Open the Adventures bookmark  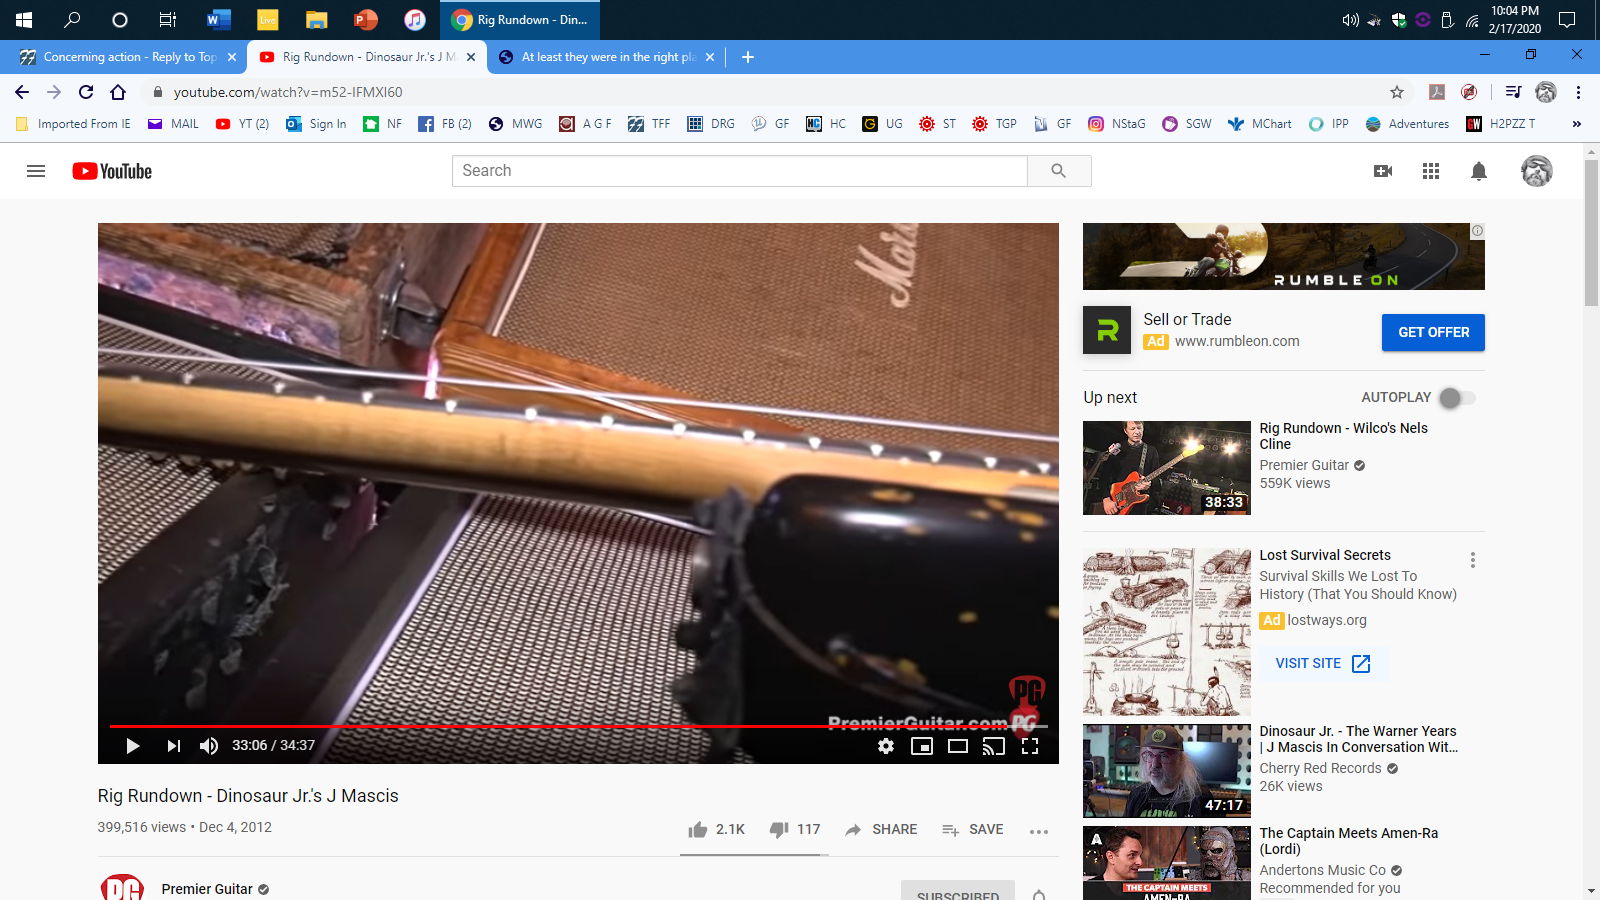(1407, 124)
